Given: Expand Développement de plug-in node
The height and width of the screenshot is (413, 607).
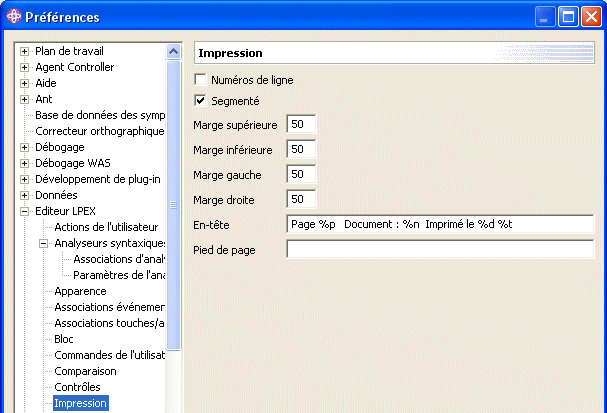Looking at the screenshot, I should pos(24,179).
